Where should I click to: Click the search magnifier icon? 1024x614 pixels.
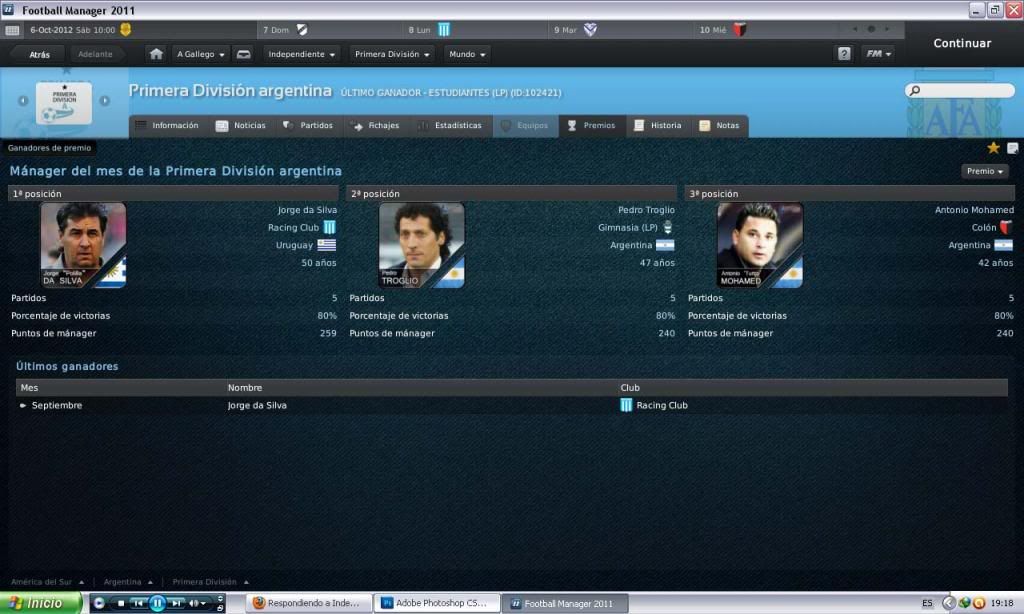tap(915, 91)
